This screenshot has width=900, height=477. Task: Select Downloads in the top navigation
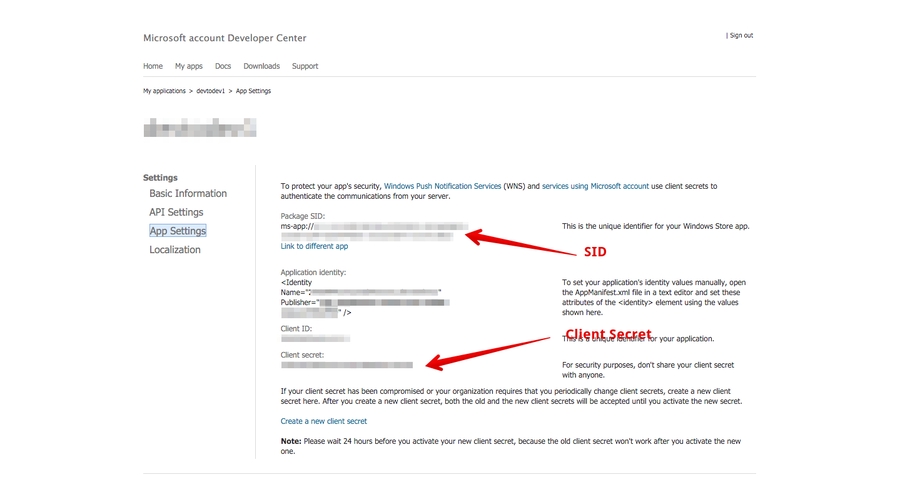261,66
